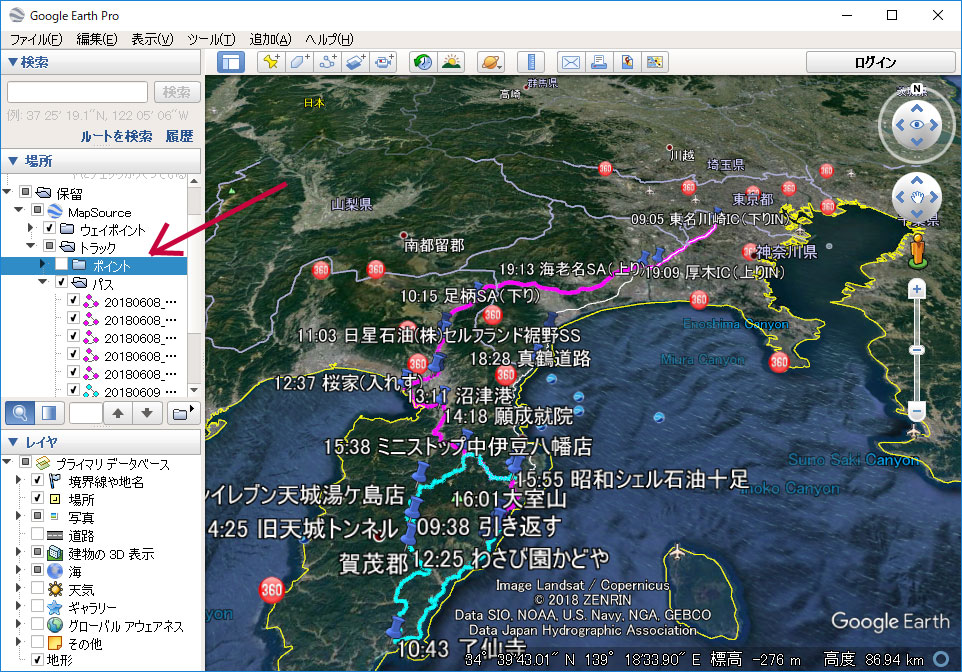The height and width of the screenshot is (672, 962).
Task: Click the Places filter text field
Action: pyautogui.click(x=86, y=413)
